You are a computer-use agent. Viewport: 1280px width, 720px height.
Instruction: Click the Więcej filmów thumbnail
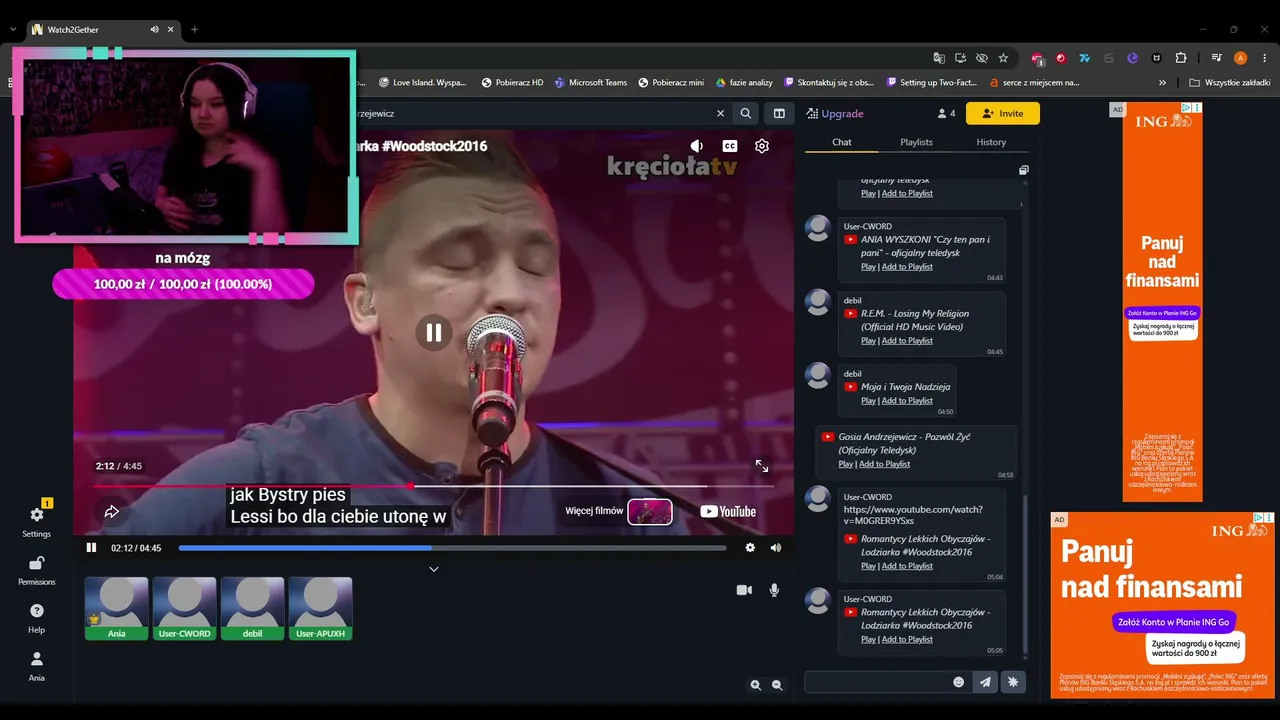point(650,512)
